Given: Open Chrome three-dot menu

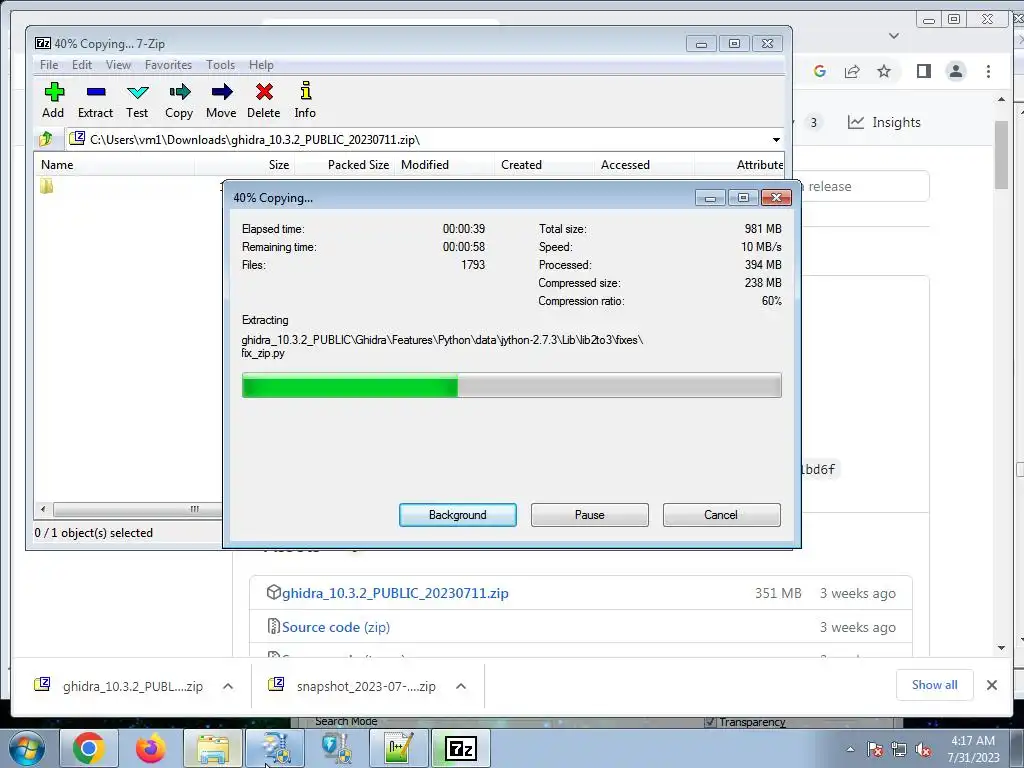Looking at the screenshot, I should [x=988, y=71].
